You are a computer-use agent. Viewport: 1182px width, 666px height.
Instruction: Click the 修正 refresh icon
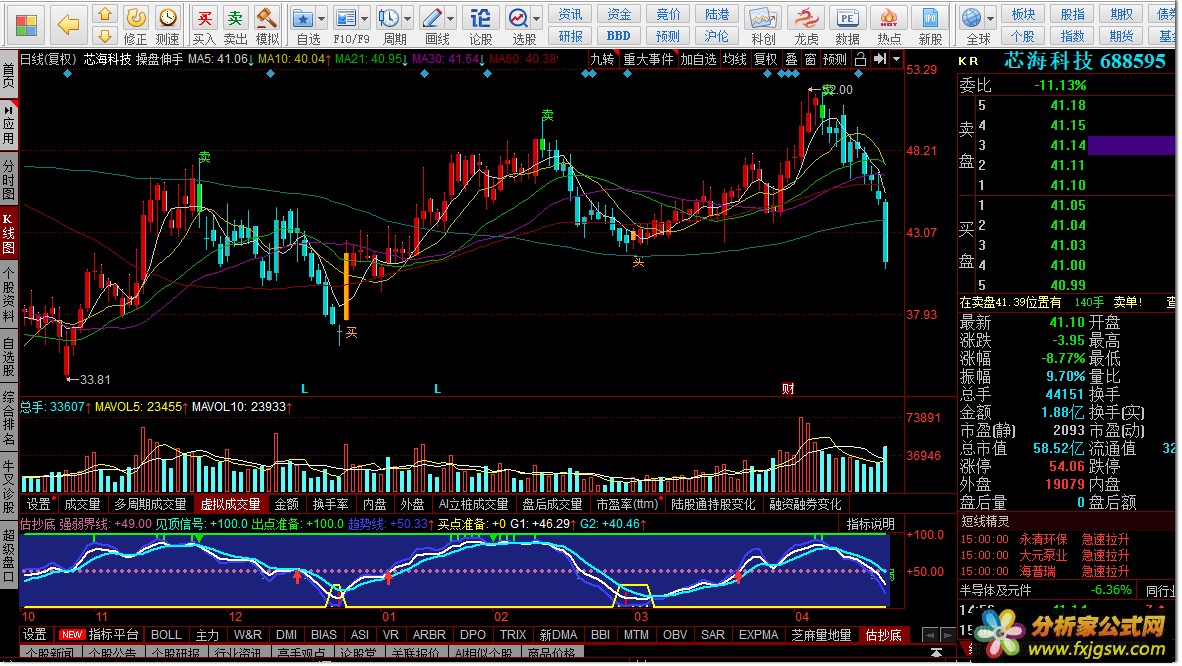(x=136, y=17)
